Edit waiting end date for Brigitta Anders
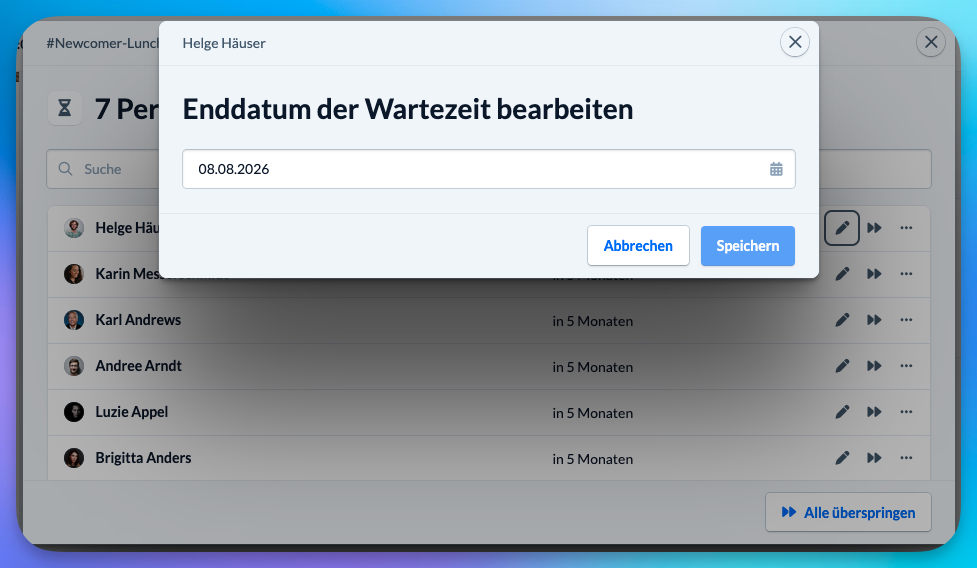 842,458
